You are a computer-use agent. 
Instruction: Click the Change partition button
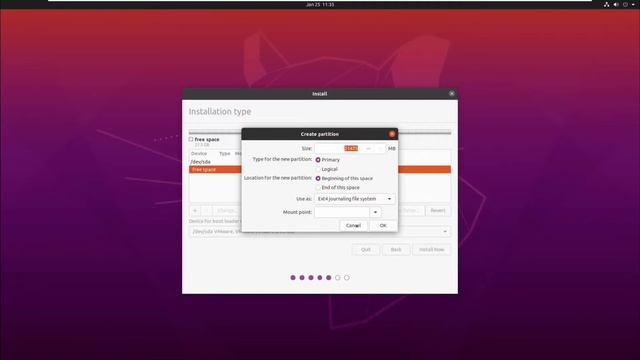[x=227, y=211]
